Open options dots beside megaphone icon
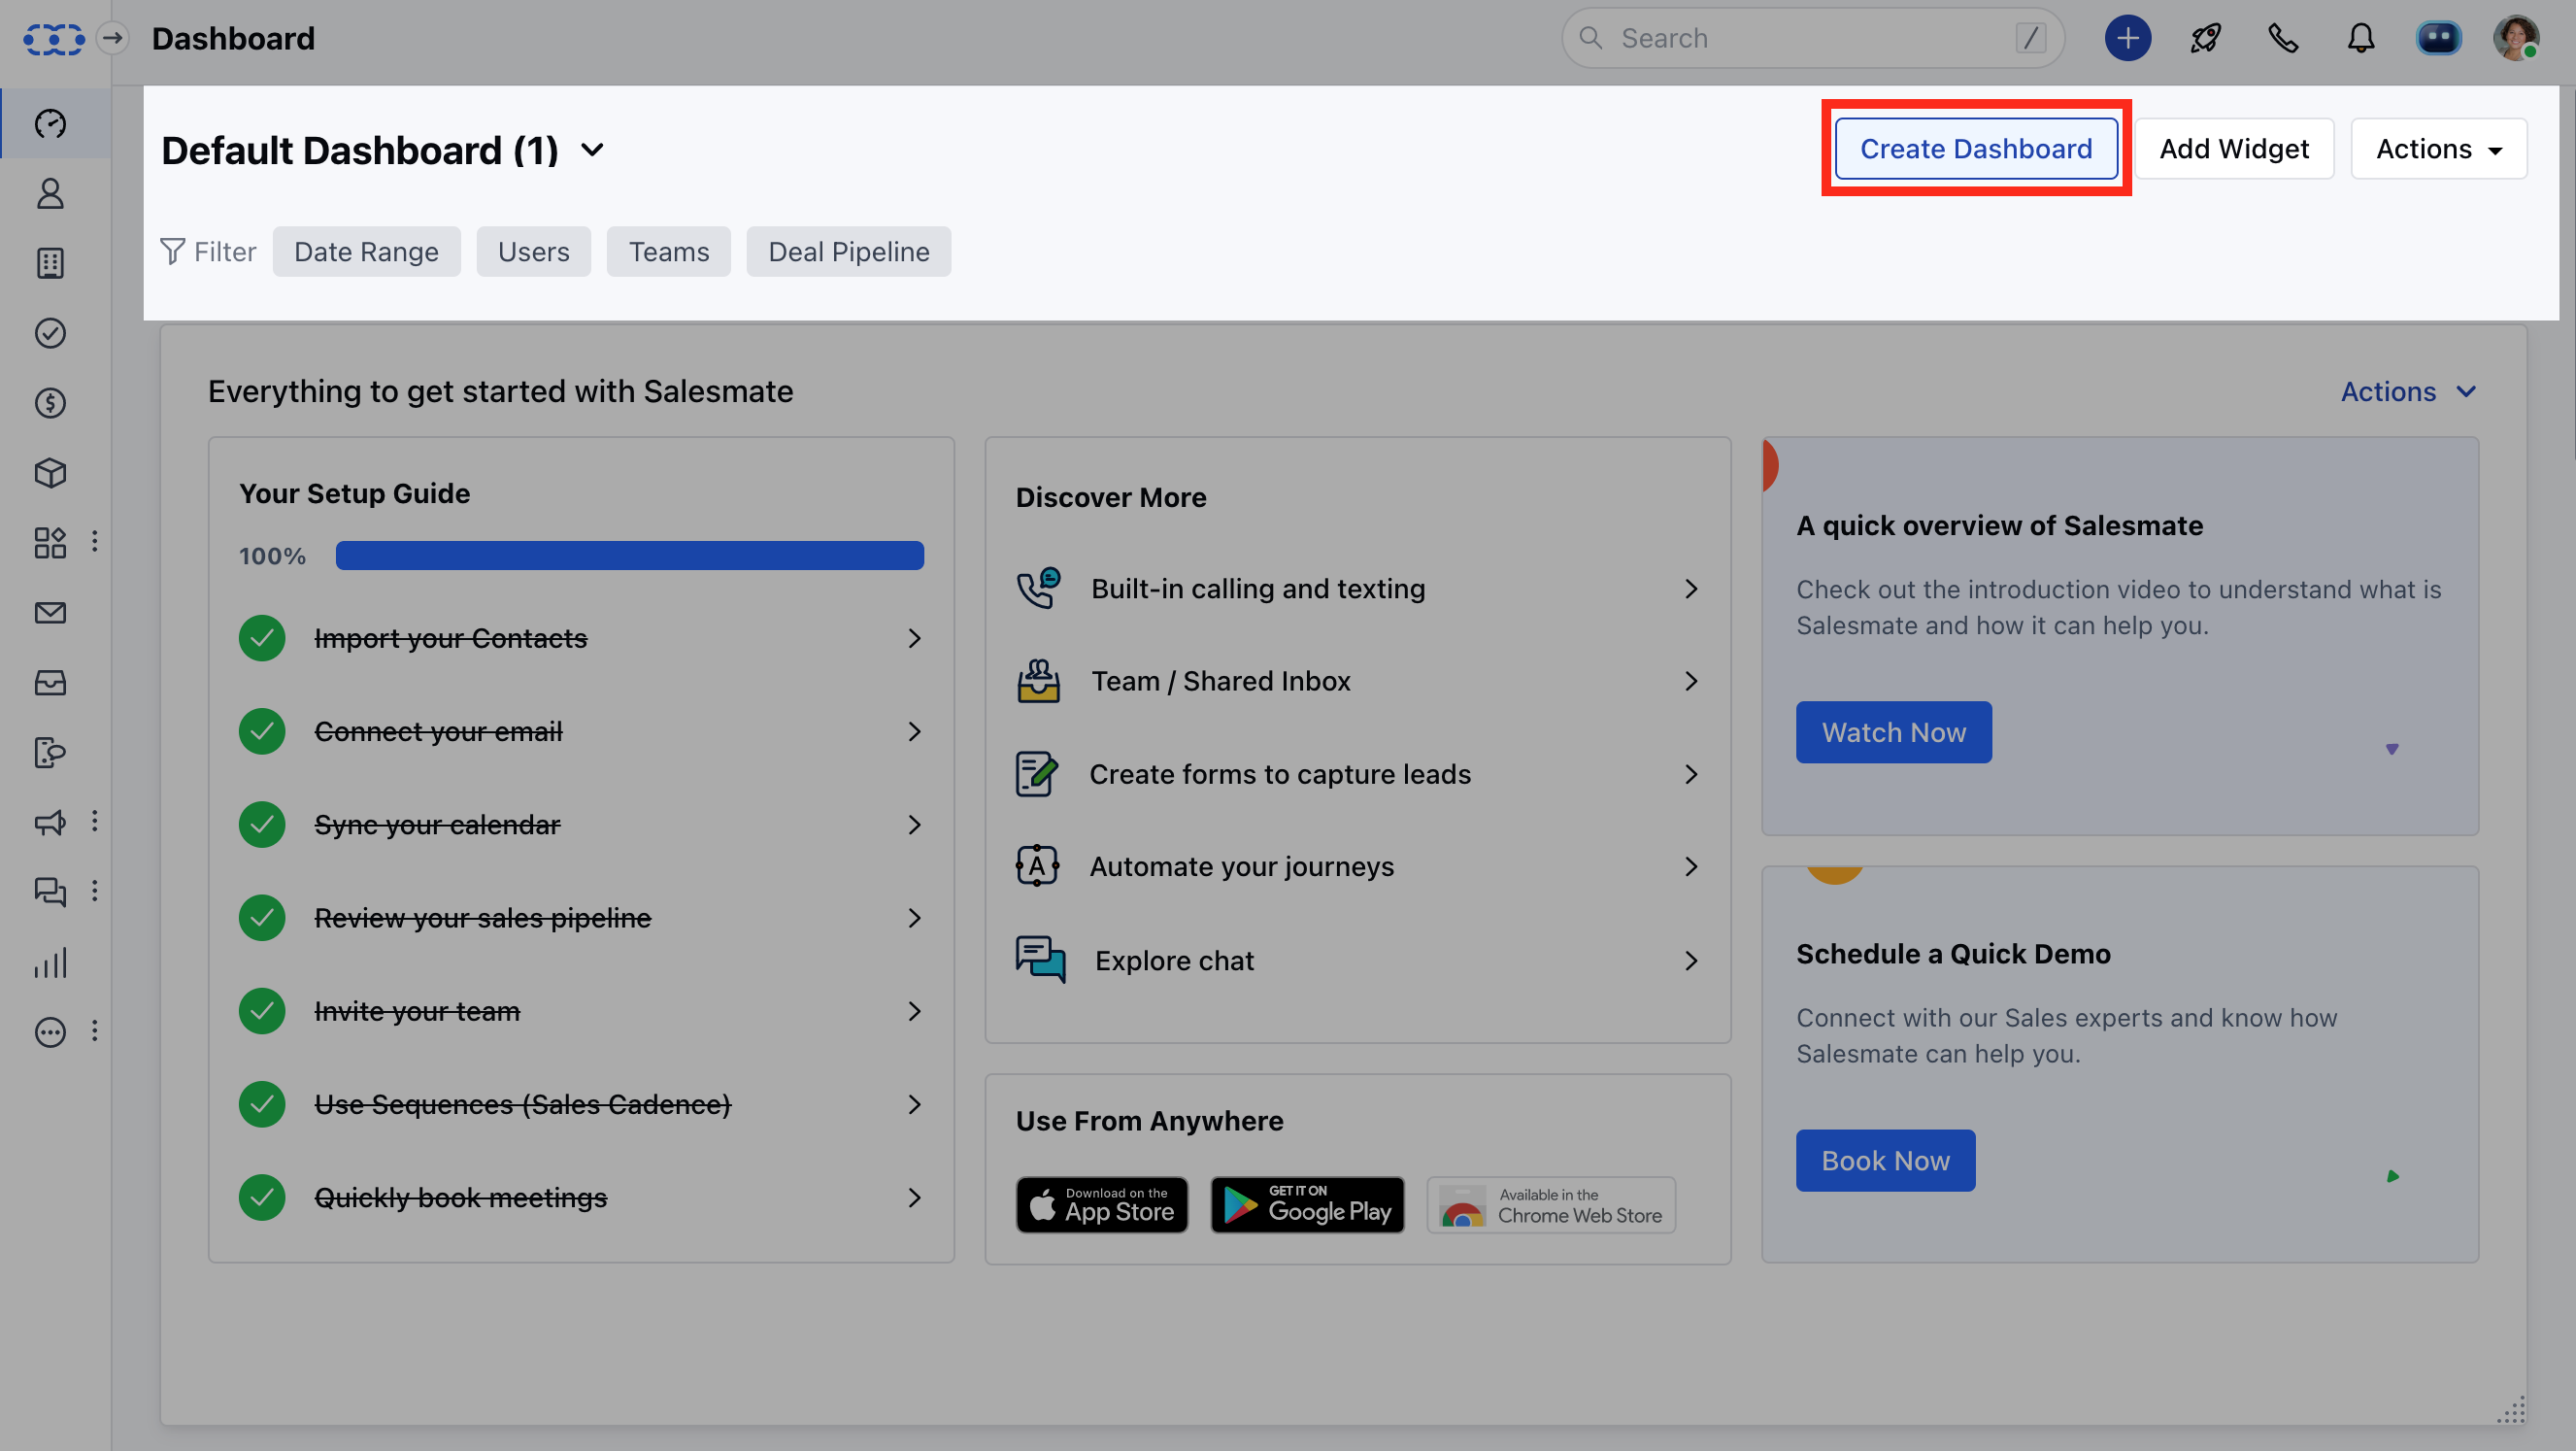The height and width of the screenshot is (1451, 2576). [95, 821]
